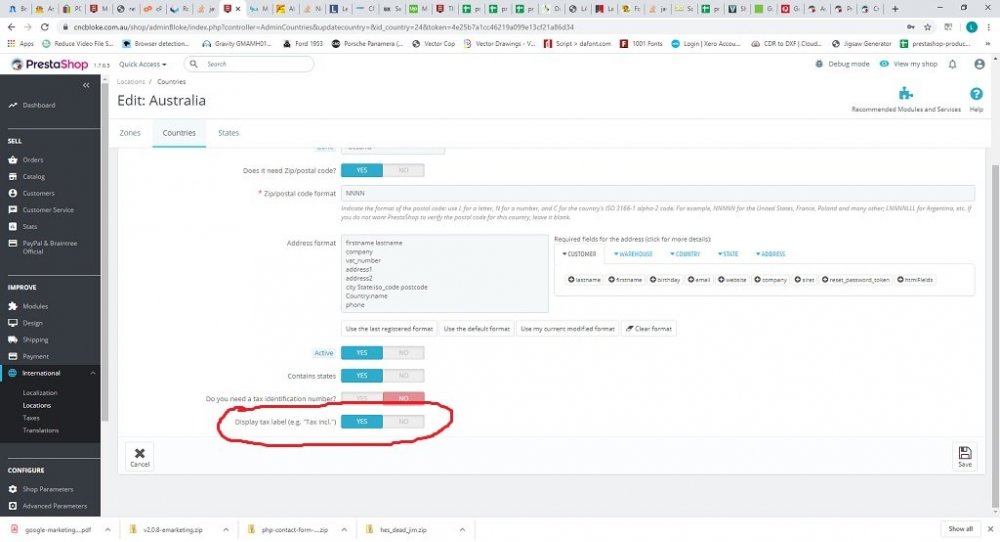Click the Zip/postal code format field
The height and width of the screenshot is (542, 1000).
pyautogui.click(x=658, y=193)
